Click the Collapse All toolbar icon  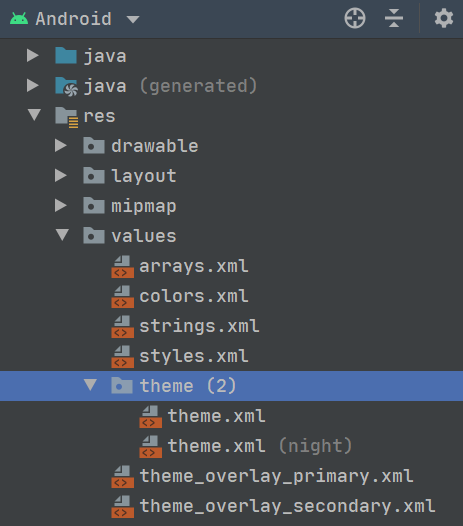pos(394,18)
